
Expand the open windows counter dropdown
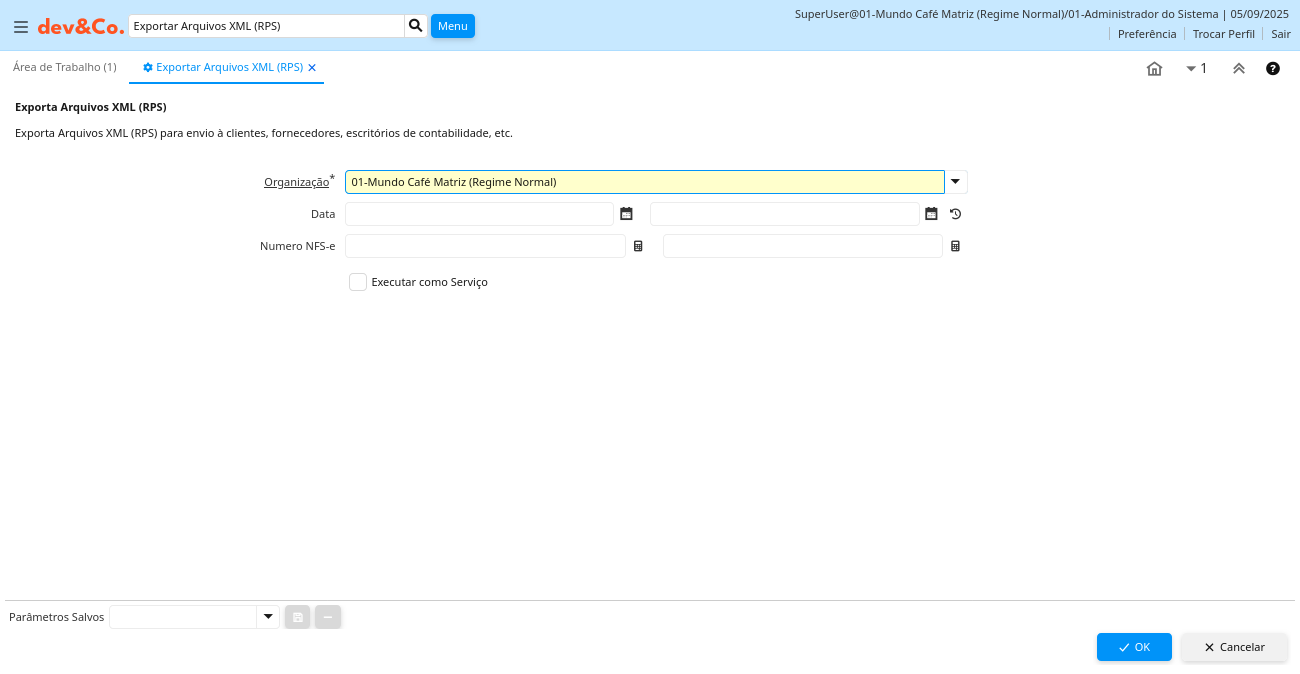pyautogui.click(x=1196, y=69)
